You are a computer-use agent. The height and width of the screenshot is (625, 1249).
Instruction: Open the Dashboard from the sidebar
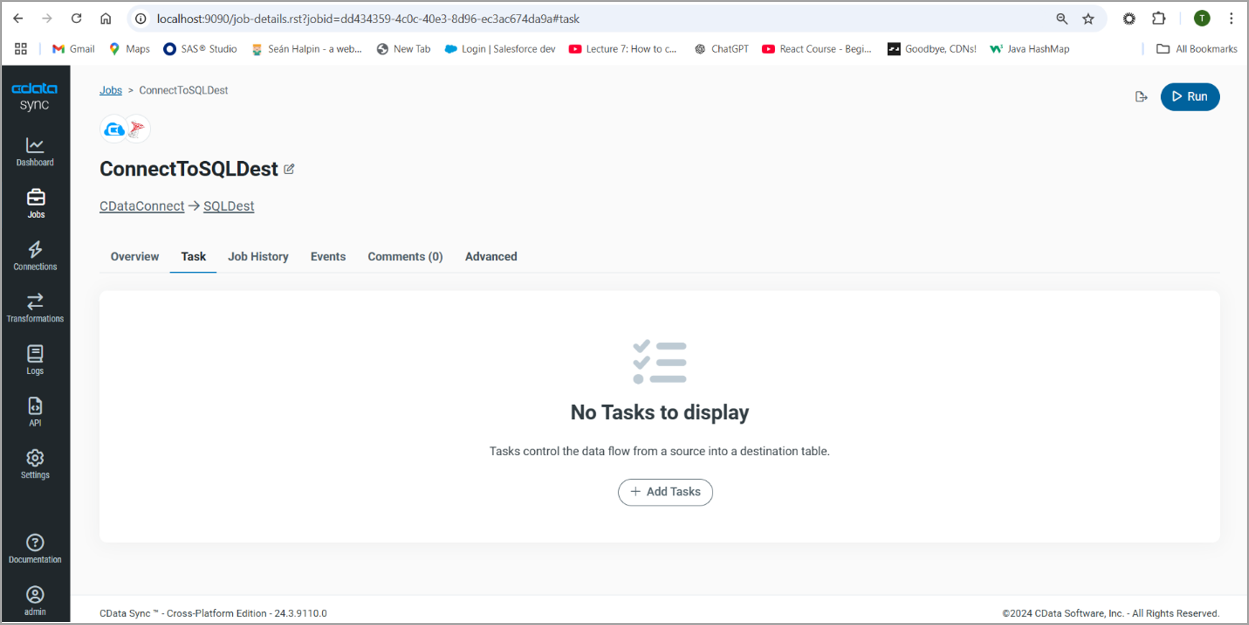tap(35, 152)
